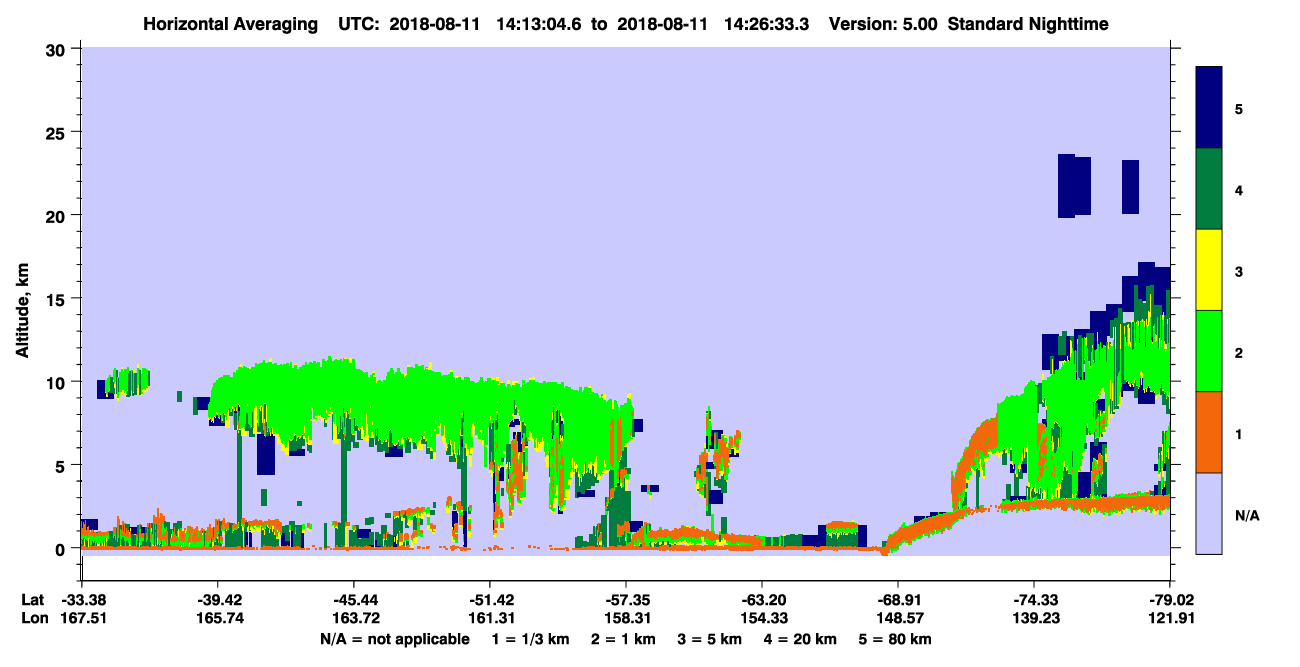1300x667 pixels.
Task: Click latitude value '-68.91'
Action: pyautogui.click(x=897, y=600)
